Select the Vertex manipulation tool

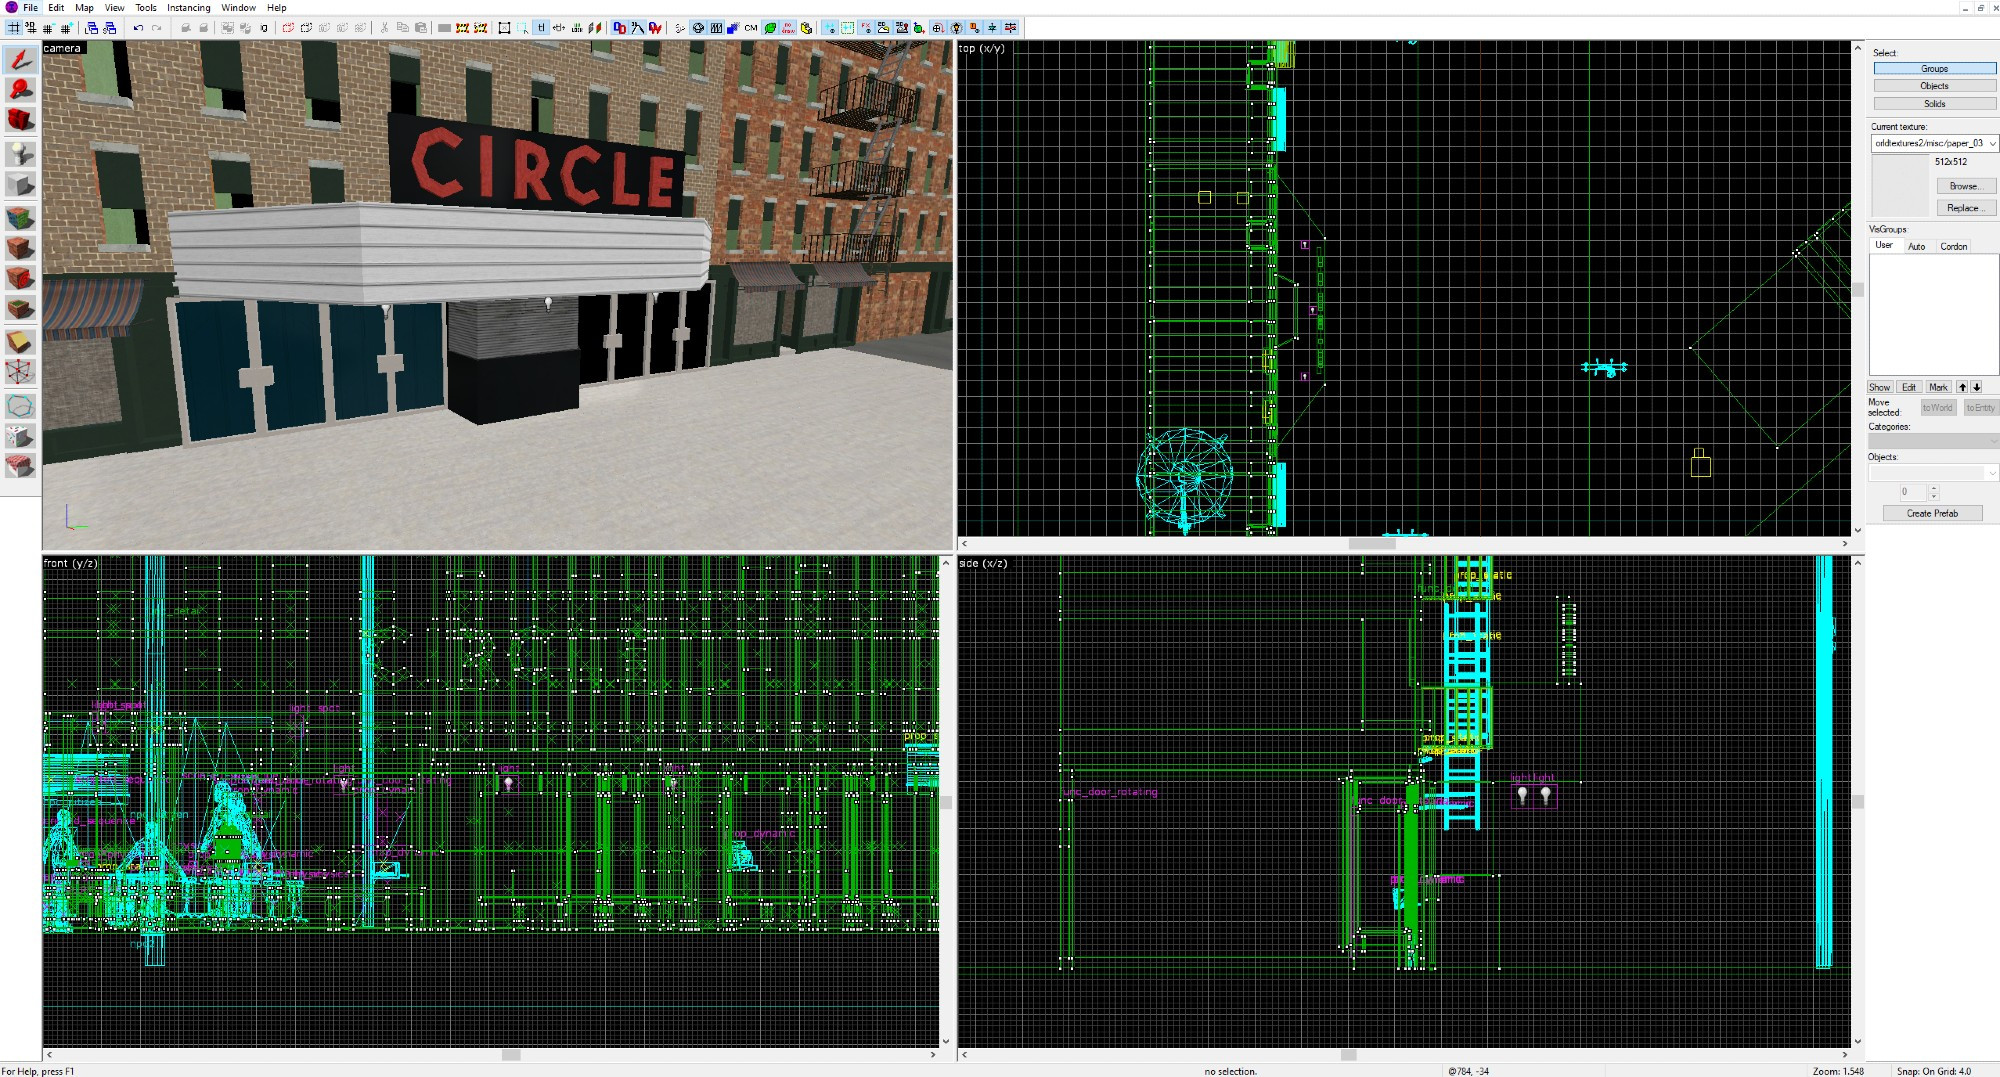(x=20, y=373)
